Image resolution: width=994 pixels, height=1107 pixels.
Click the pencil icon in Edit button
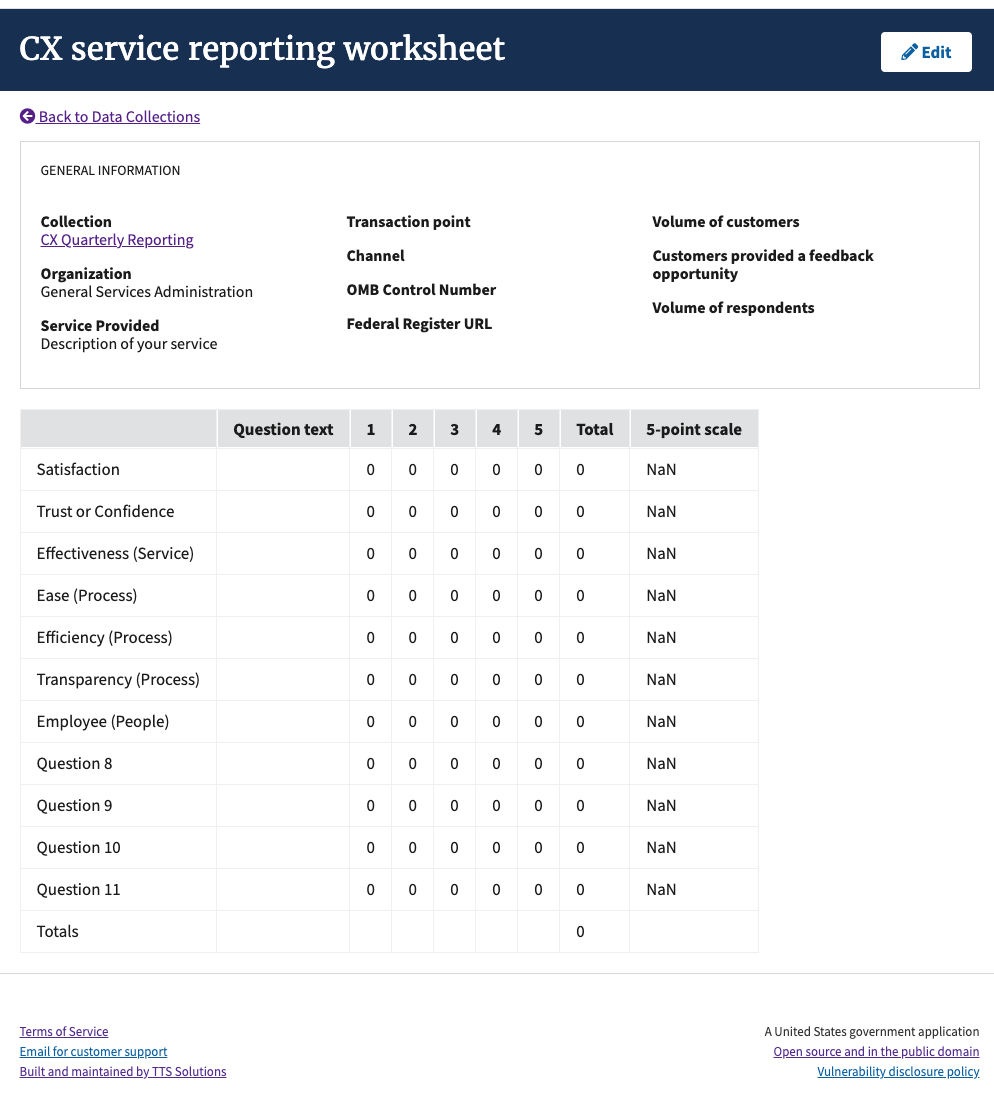pos(909,52)
